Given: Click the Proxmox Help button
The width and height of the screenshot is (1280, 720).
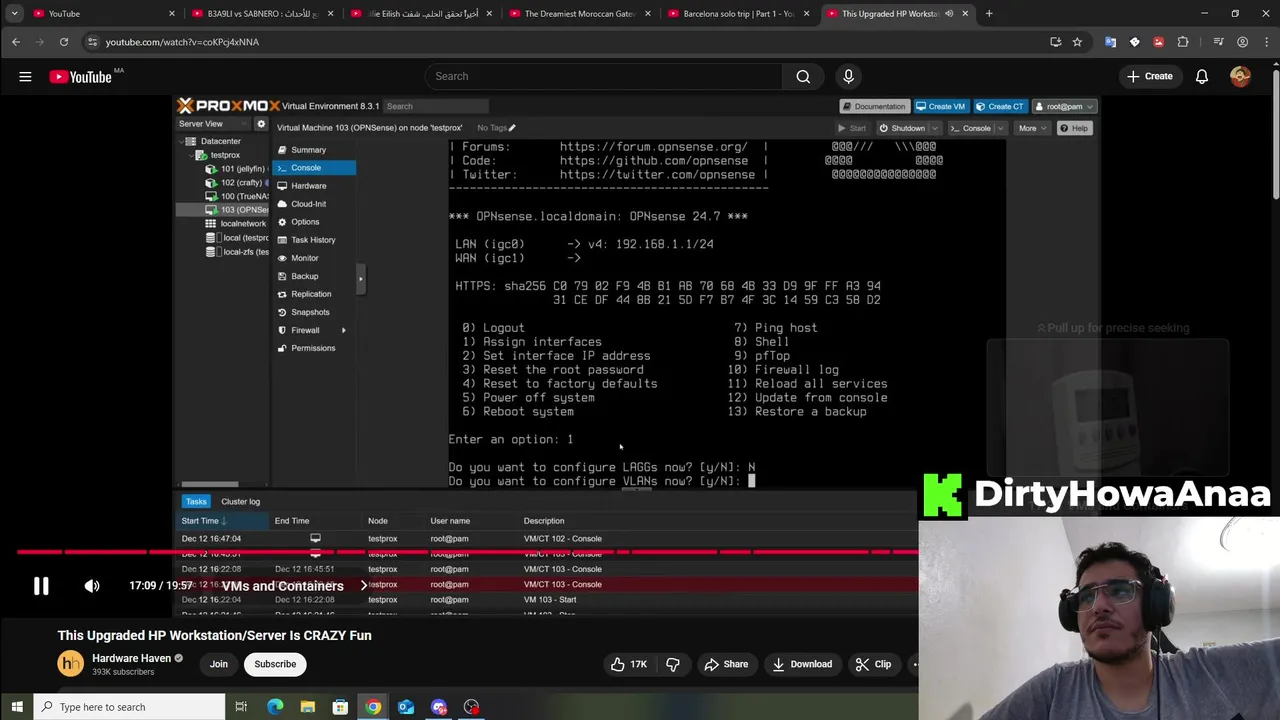Looking at the screenshot, I should [x=1074, y=128].
